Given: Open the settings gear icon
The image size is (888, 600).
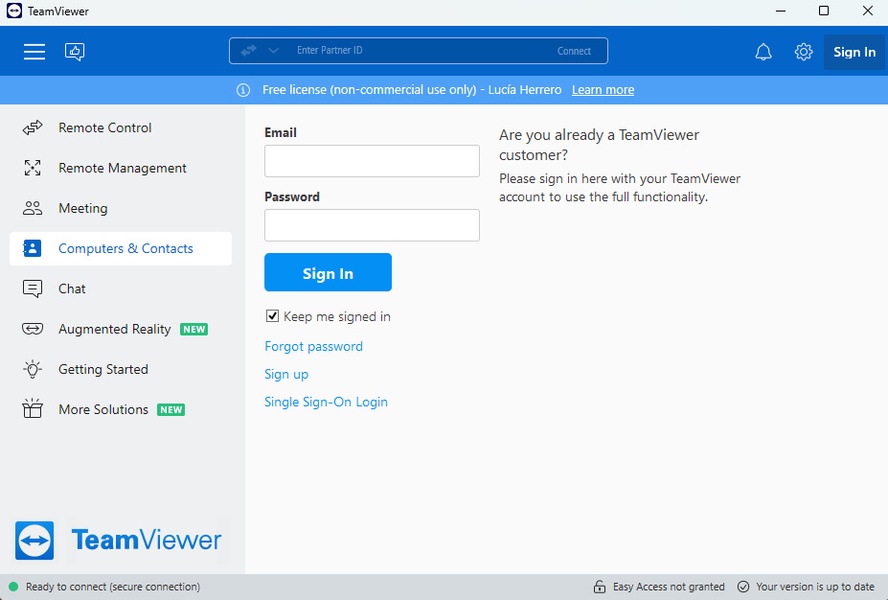Looking at the screenshot, I should coord(803,52).
